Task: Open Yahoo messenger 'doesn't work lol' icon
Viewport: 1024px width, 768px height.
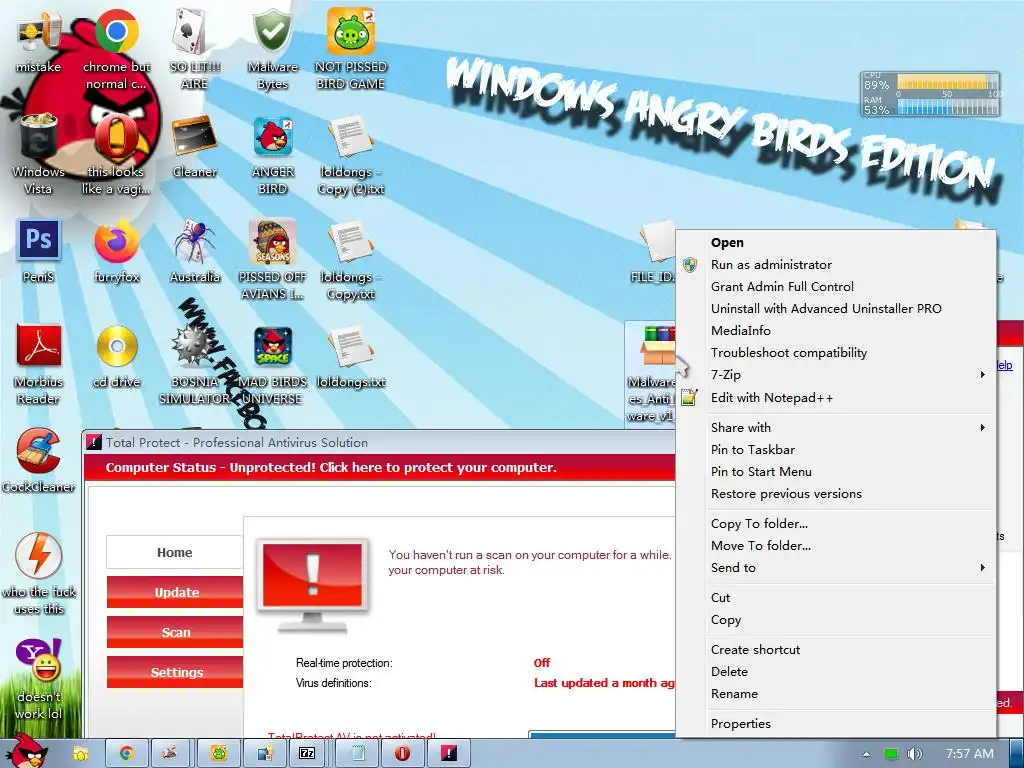Action: [38, 679]
